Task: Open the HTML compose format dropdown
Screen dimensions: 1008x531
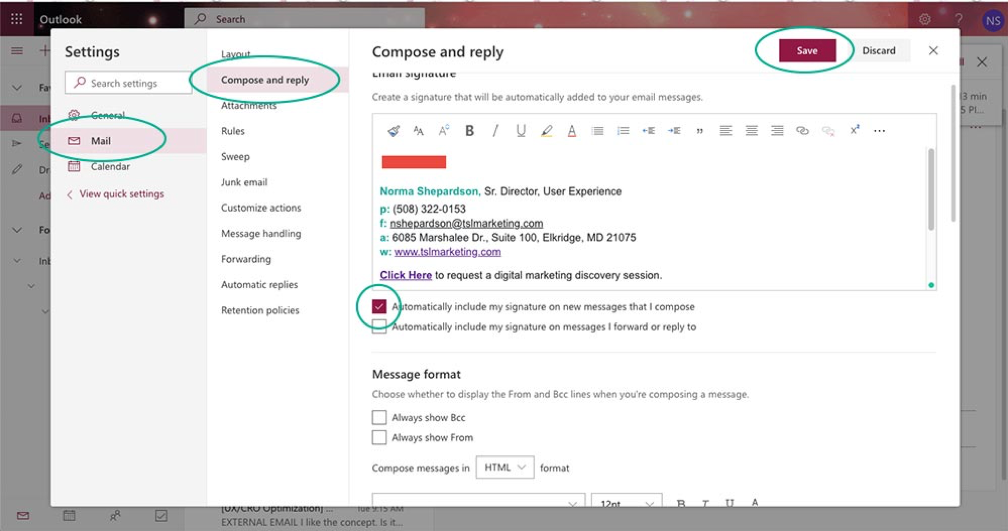Action: 505,467
